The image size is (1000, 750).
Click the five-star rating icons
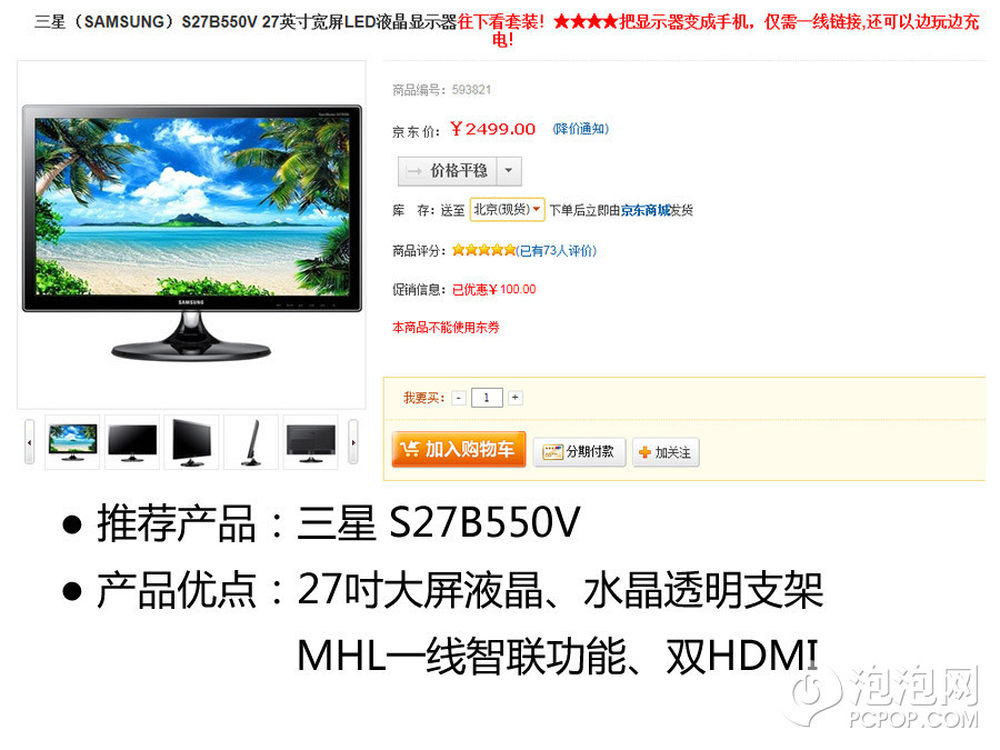pyautogui.click(x=483, y=250)
